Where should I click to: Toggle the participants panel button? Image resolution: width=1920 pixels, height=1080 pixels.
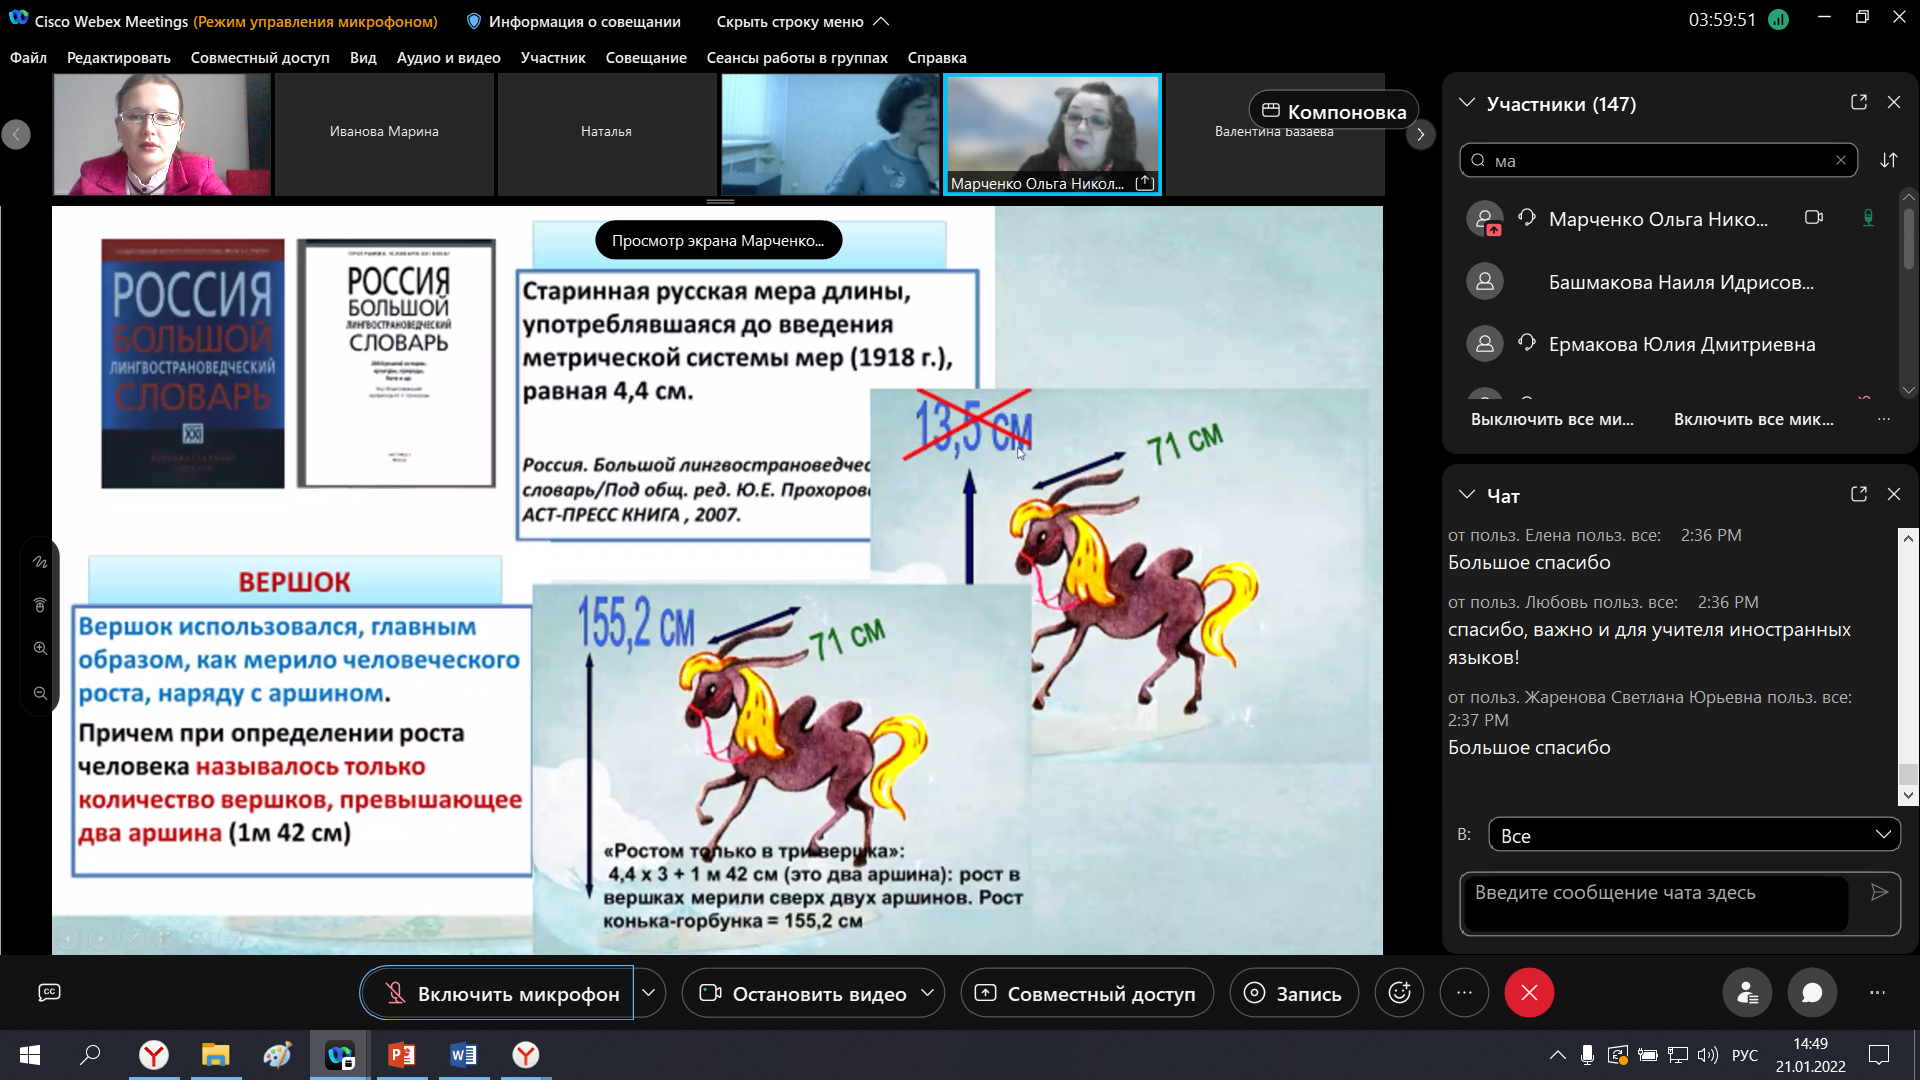(x=1747, y=993)
